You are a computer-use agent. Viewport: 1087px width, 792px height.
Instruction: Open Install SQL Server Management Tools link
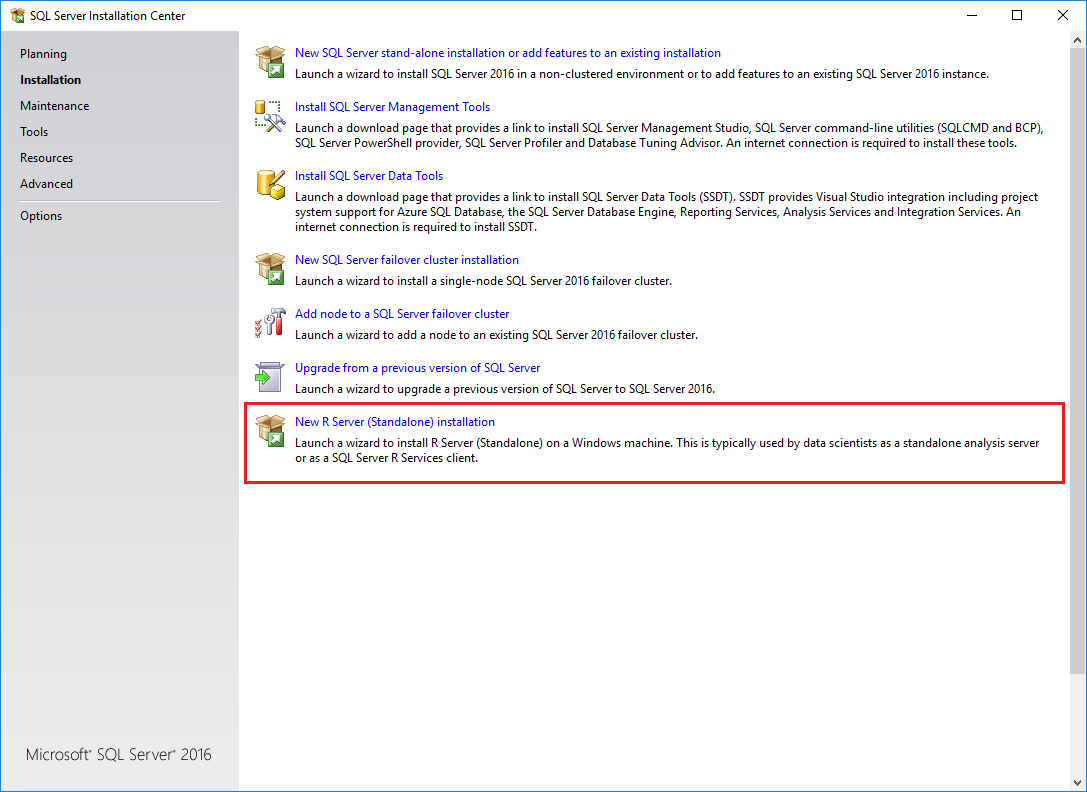[392, 106]
